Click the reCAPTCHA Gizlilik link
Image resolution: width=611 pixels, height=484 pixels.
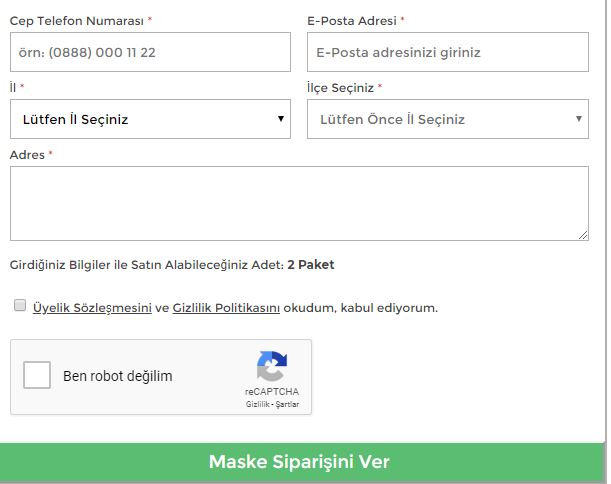point(258,404)
